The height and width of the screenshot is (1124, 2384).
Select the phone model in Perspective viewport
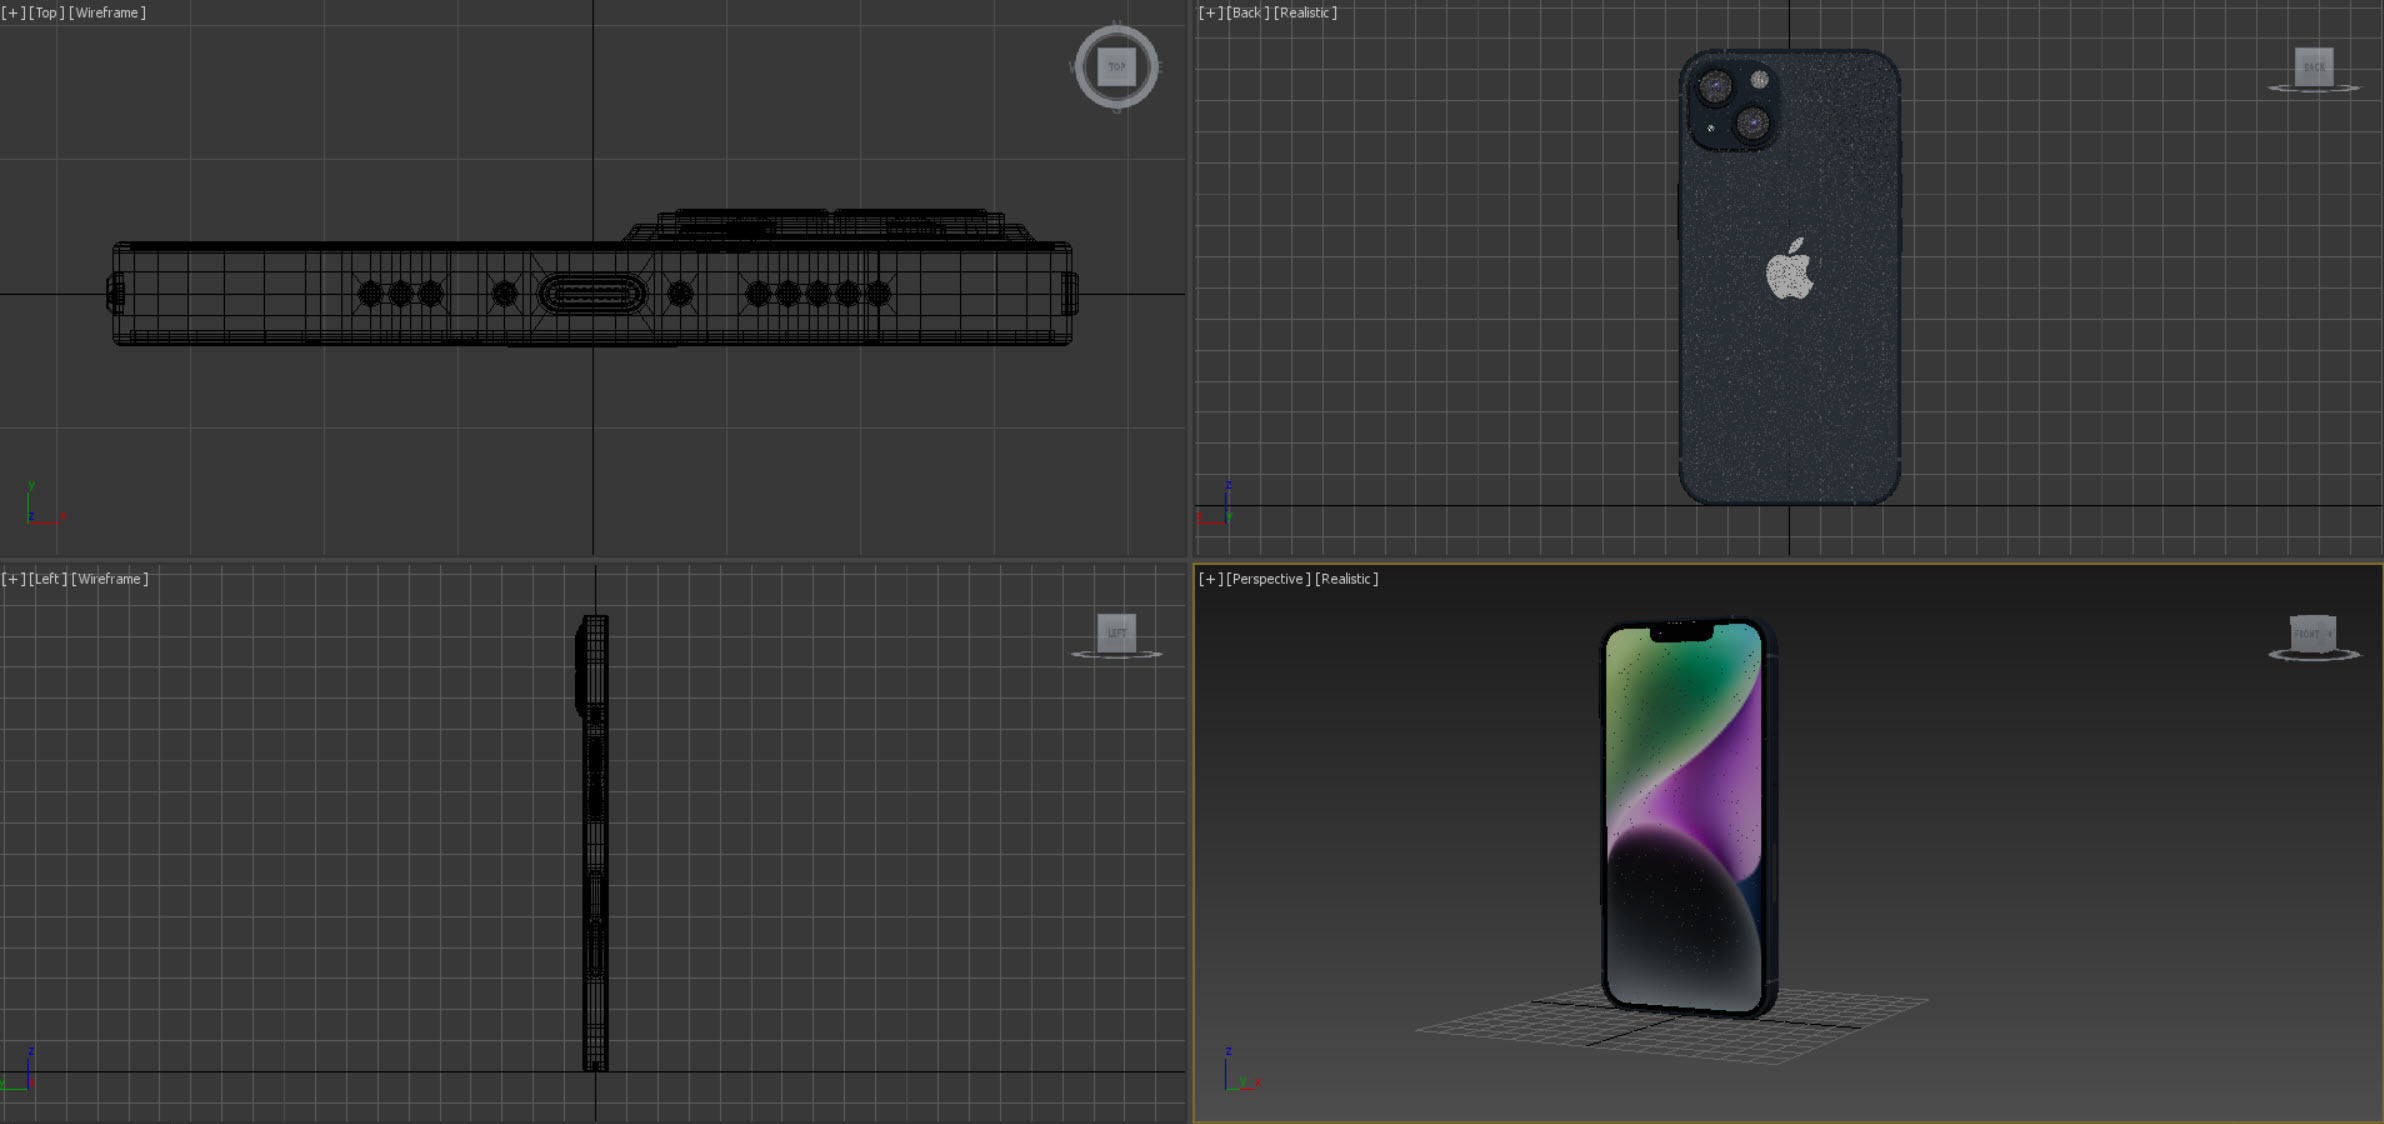click(x=1687, y=818)
